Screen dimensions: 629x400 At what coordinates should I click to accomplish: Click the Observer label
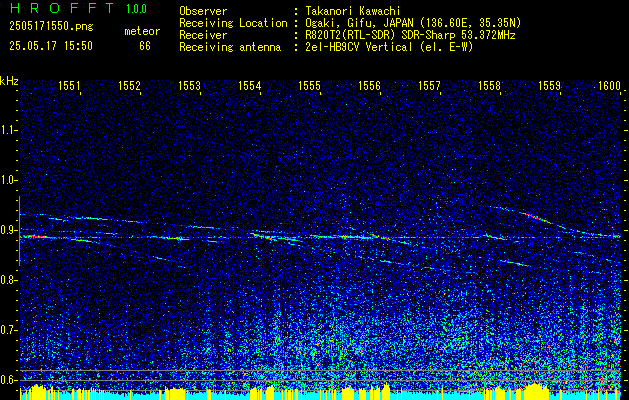[203, 11]
